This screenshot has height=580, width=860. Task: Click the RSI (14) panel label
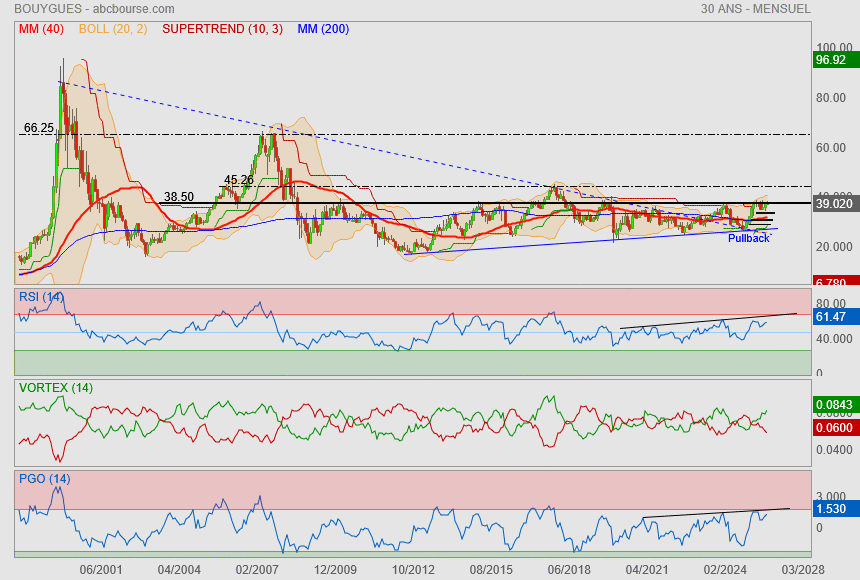[x=41, y=298]
